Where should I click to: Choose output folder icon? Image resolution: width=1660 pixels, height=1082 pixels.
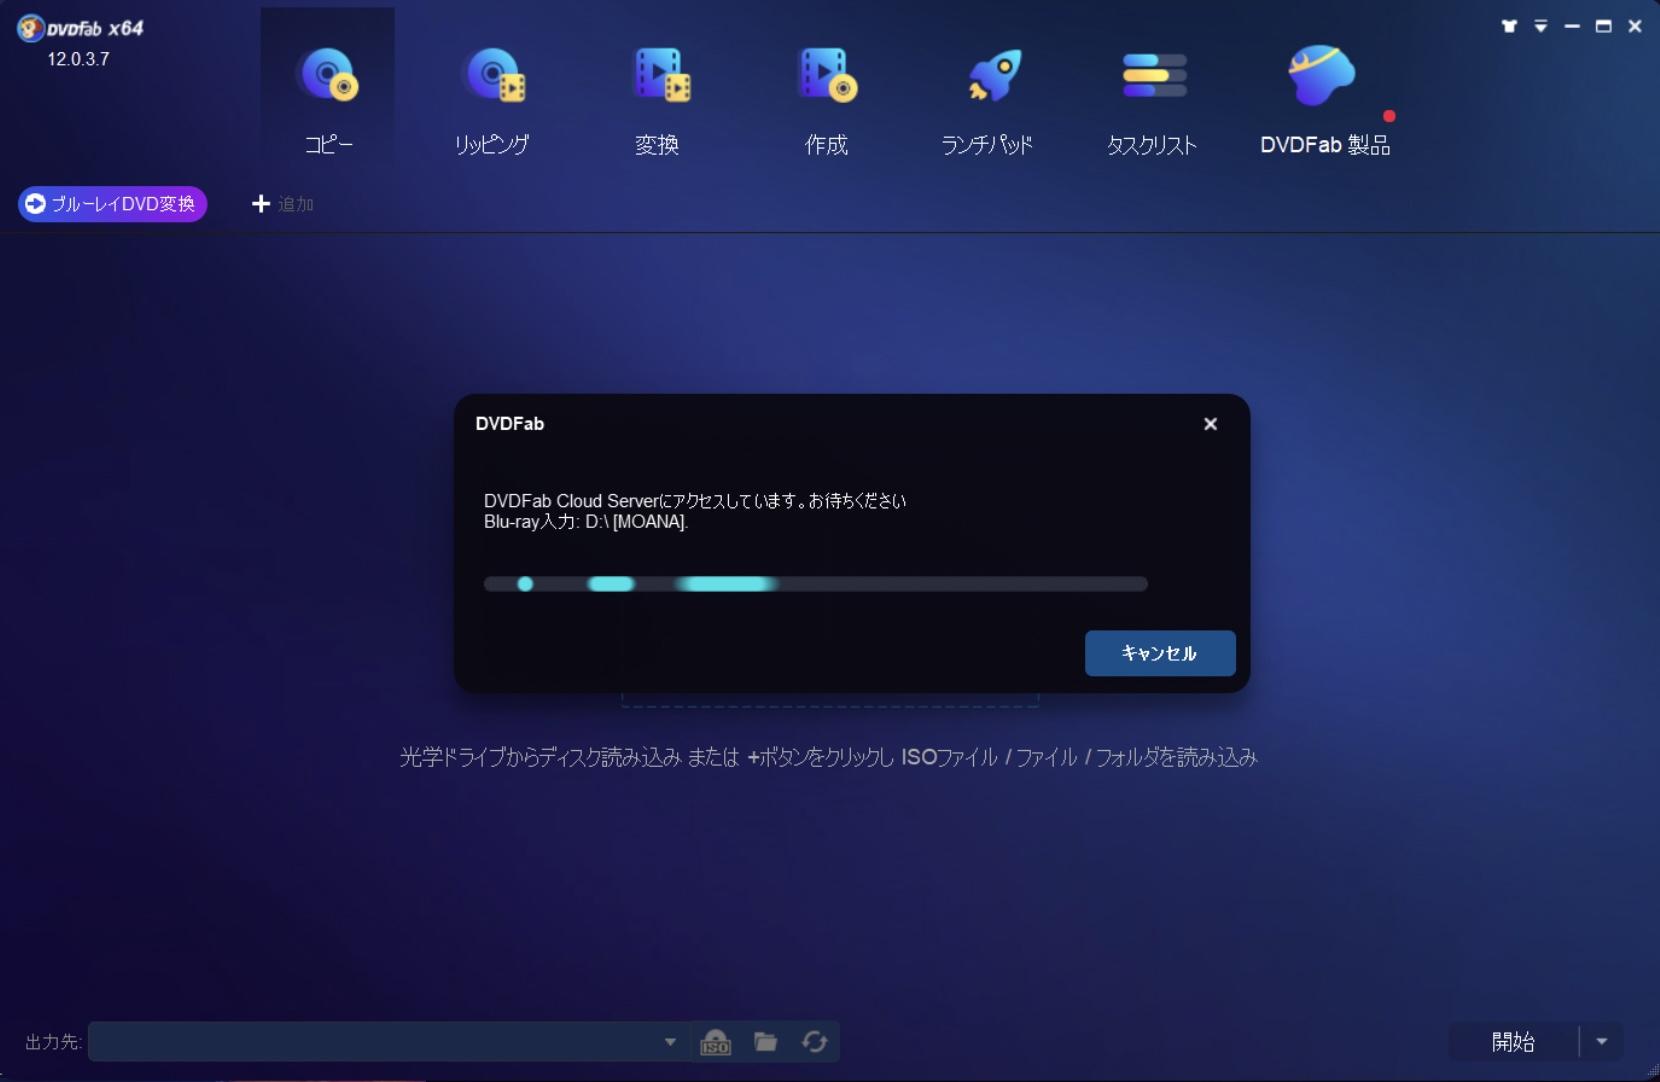click(x=766, y=1042)
